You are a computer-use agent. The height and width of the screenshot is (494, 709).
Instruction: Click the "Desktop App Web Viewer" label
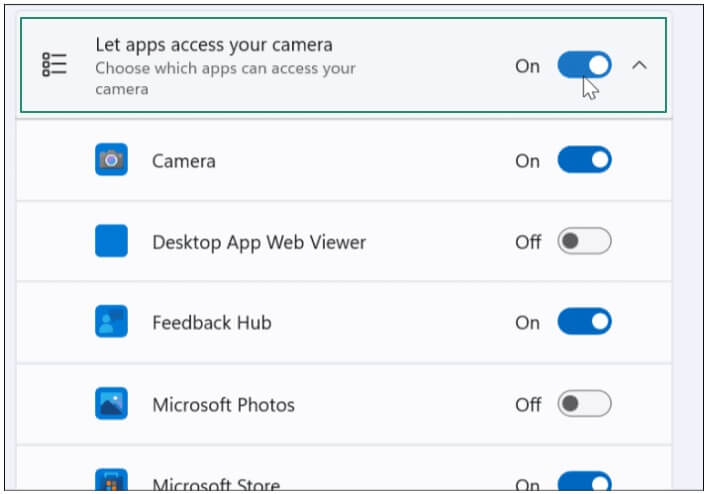coord(259,242)
